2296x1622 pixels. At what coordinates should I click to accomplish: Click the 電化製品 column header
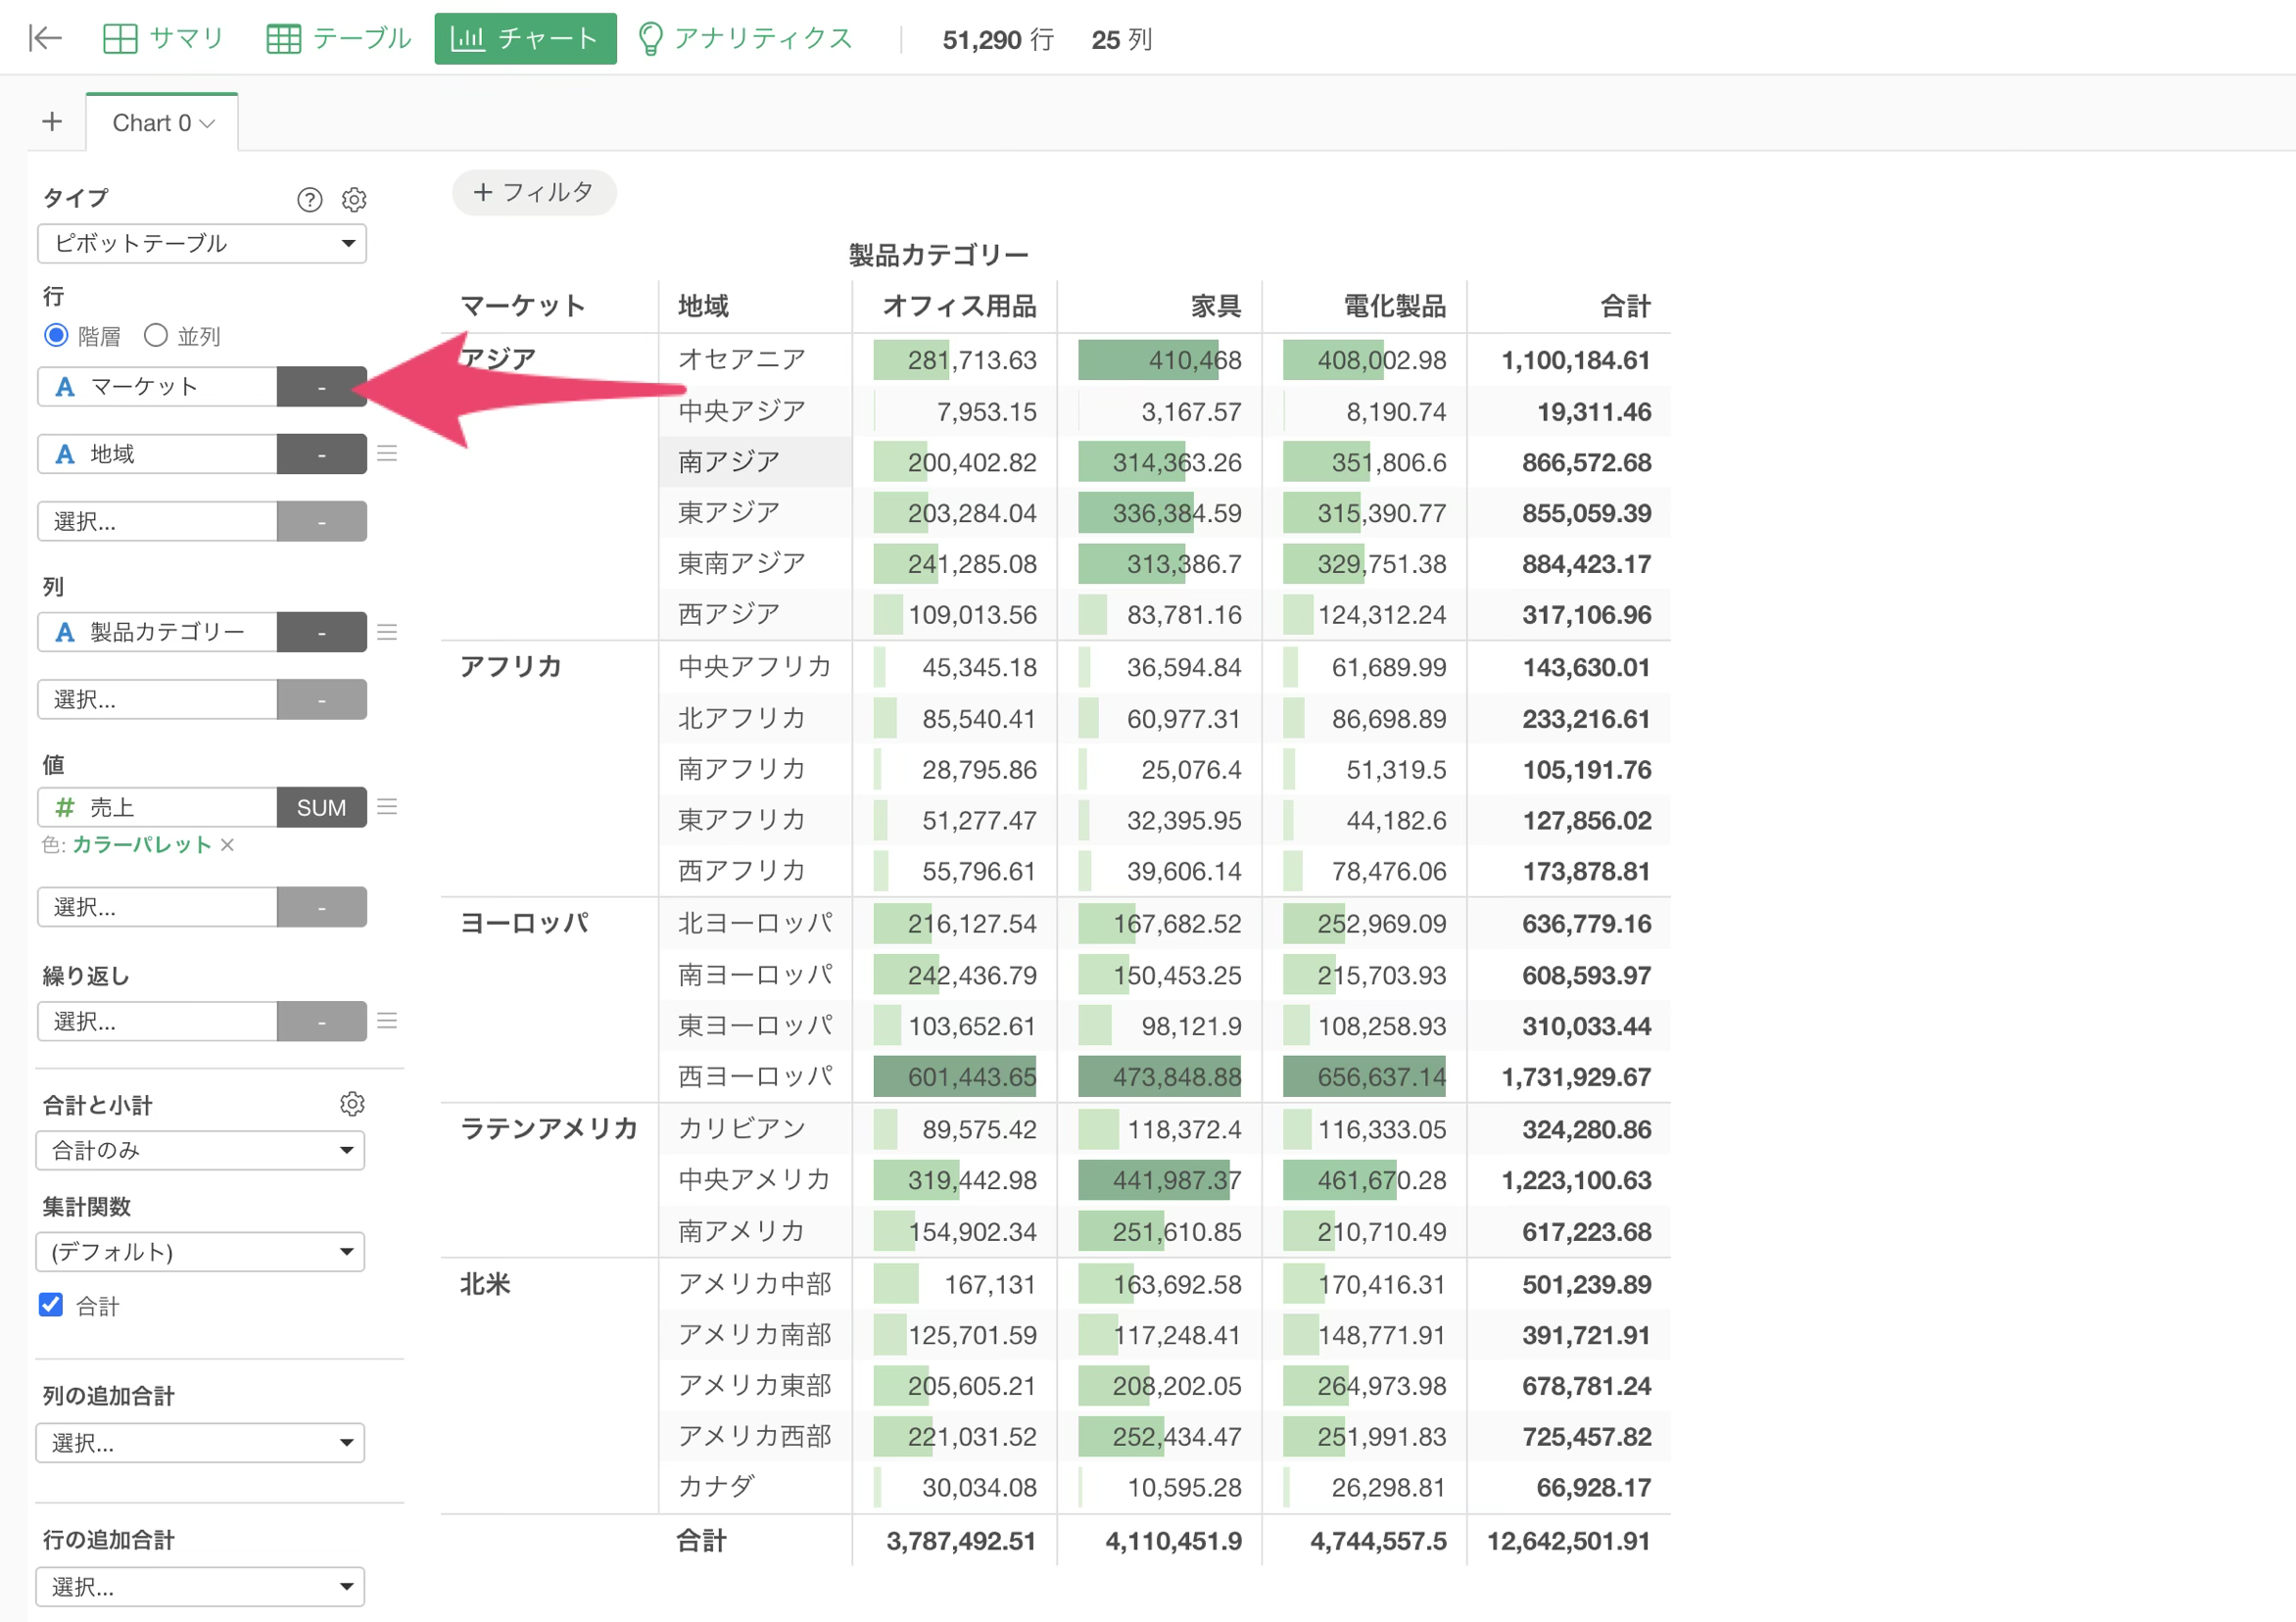tap(1395, 306)
